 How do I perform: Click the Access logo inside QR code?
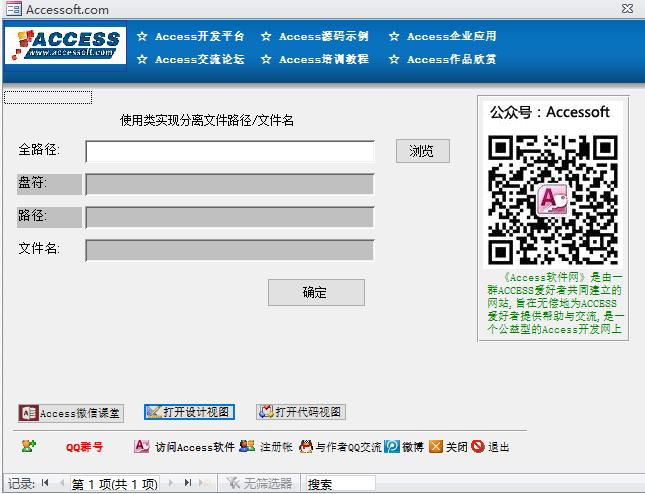coord(553,199)
